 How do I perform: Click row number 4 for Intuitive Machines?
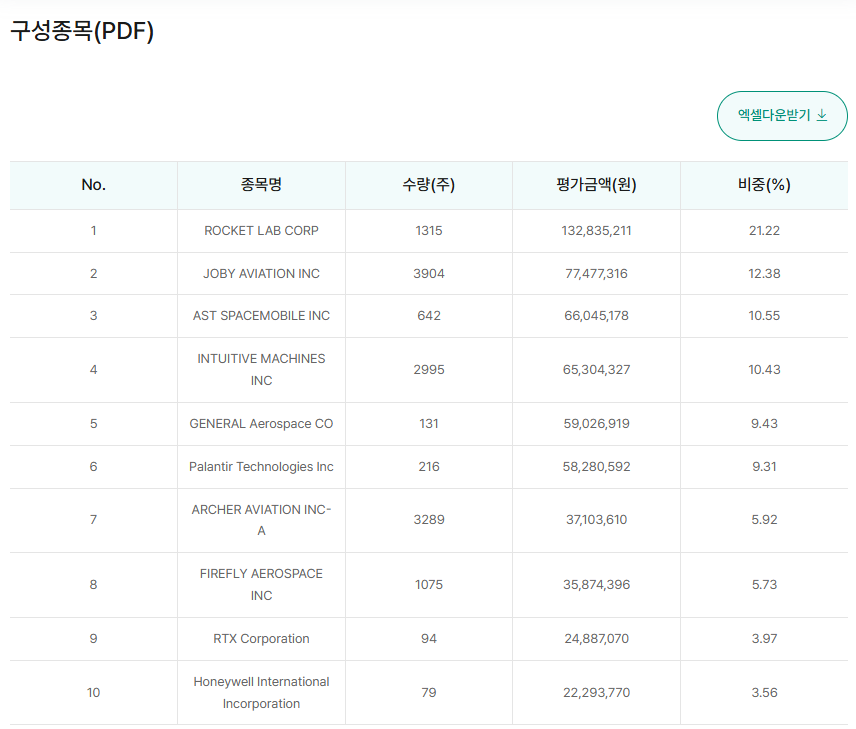(x=93, y=370)
